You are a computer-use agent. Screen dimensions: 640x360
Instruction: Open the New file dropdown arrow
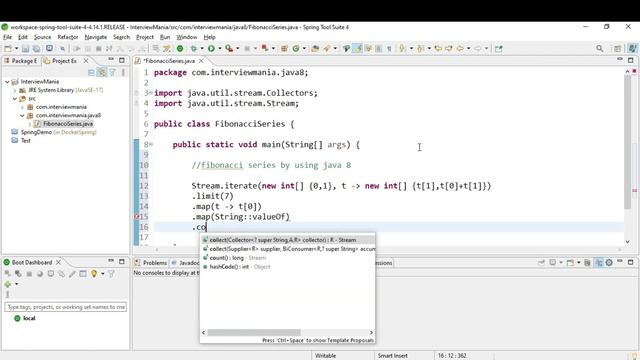[16, 49]
